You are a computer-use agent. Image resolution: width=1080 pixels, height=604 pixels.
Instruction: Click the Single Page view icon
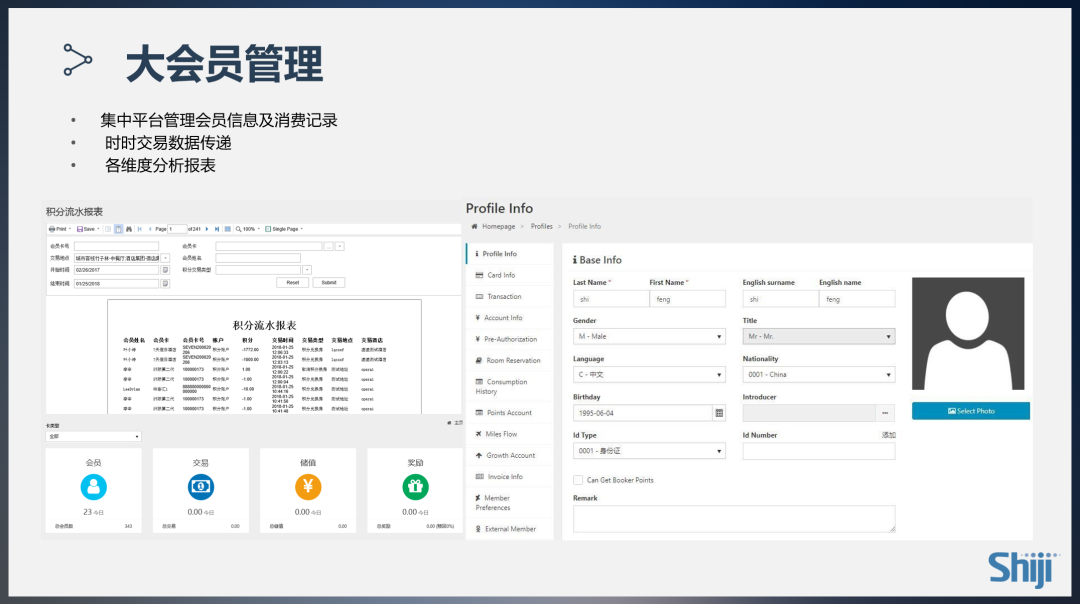point(268,229)
